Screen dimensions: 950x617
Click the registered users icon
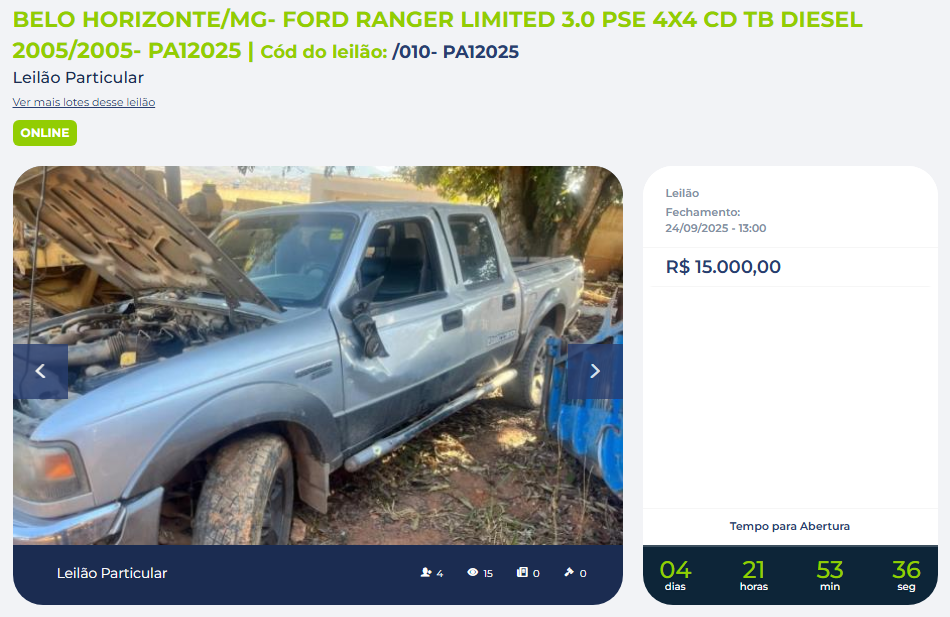click(x=426, y=572)
